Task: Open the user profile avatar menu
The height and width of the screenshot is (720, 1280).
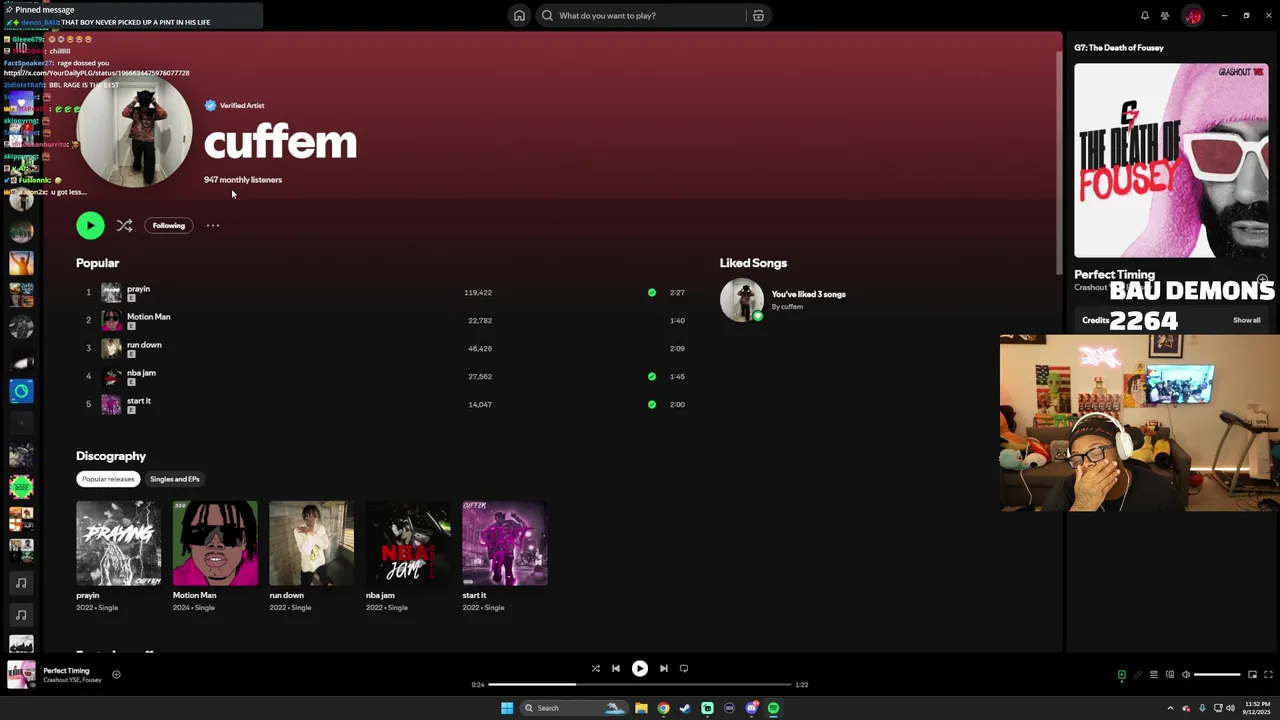Action: [x=1192, y=15]
